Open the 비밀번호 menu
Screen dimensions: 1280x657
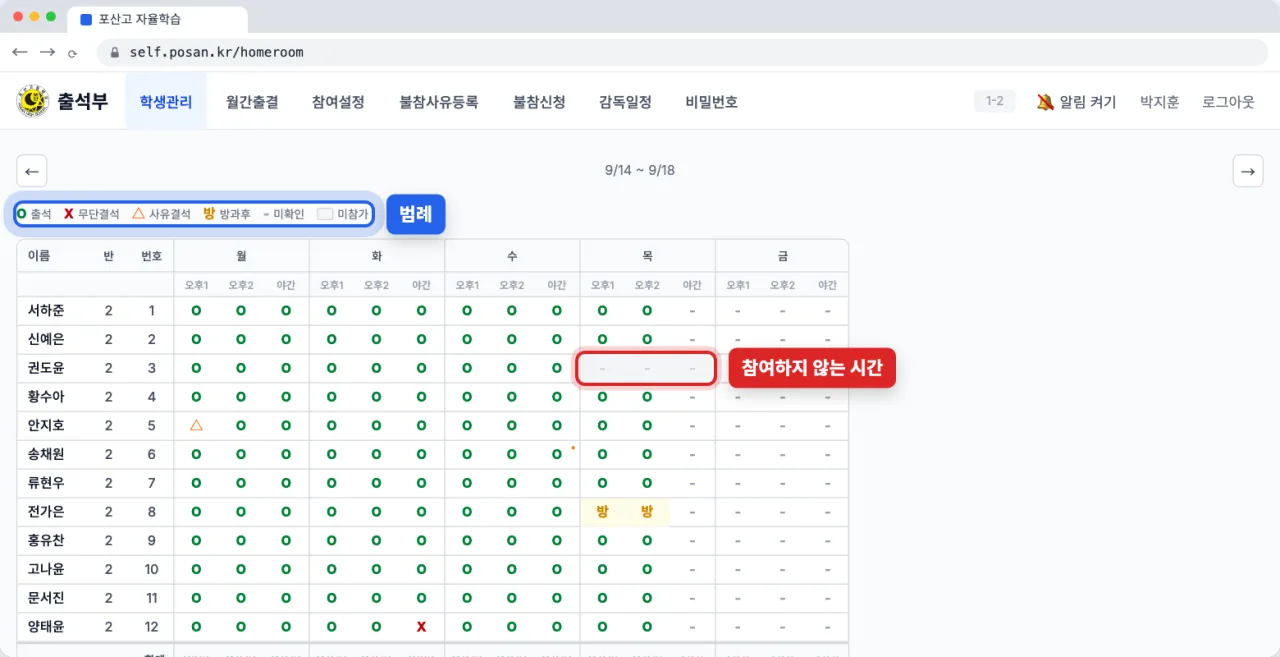click(712, 101)
